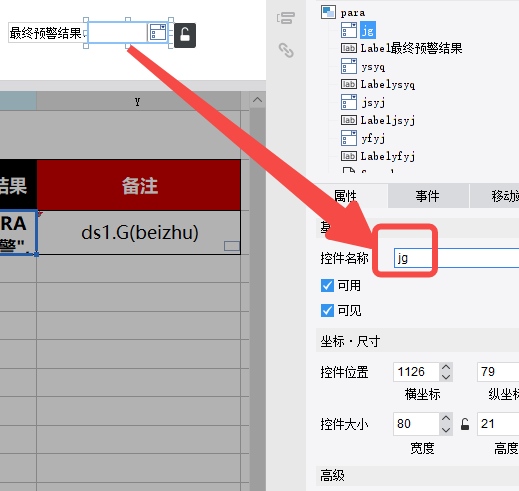Click the para root node icon
519x491 pixels.
point(328,12)
